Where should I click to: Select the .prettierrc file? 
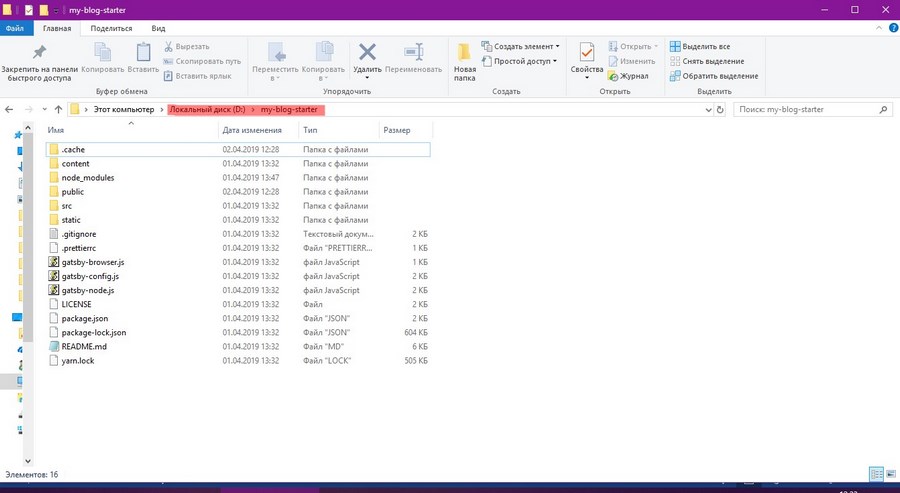[238, 248]
